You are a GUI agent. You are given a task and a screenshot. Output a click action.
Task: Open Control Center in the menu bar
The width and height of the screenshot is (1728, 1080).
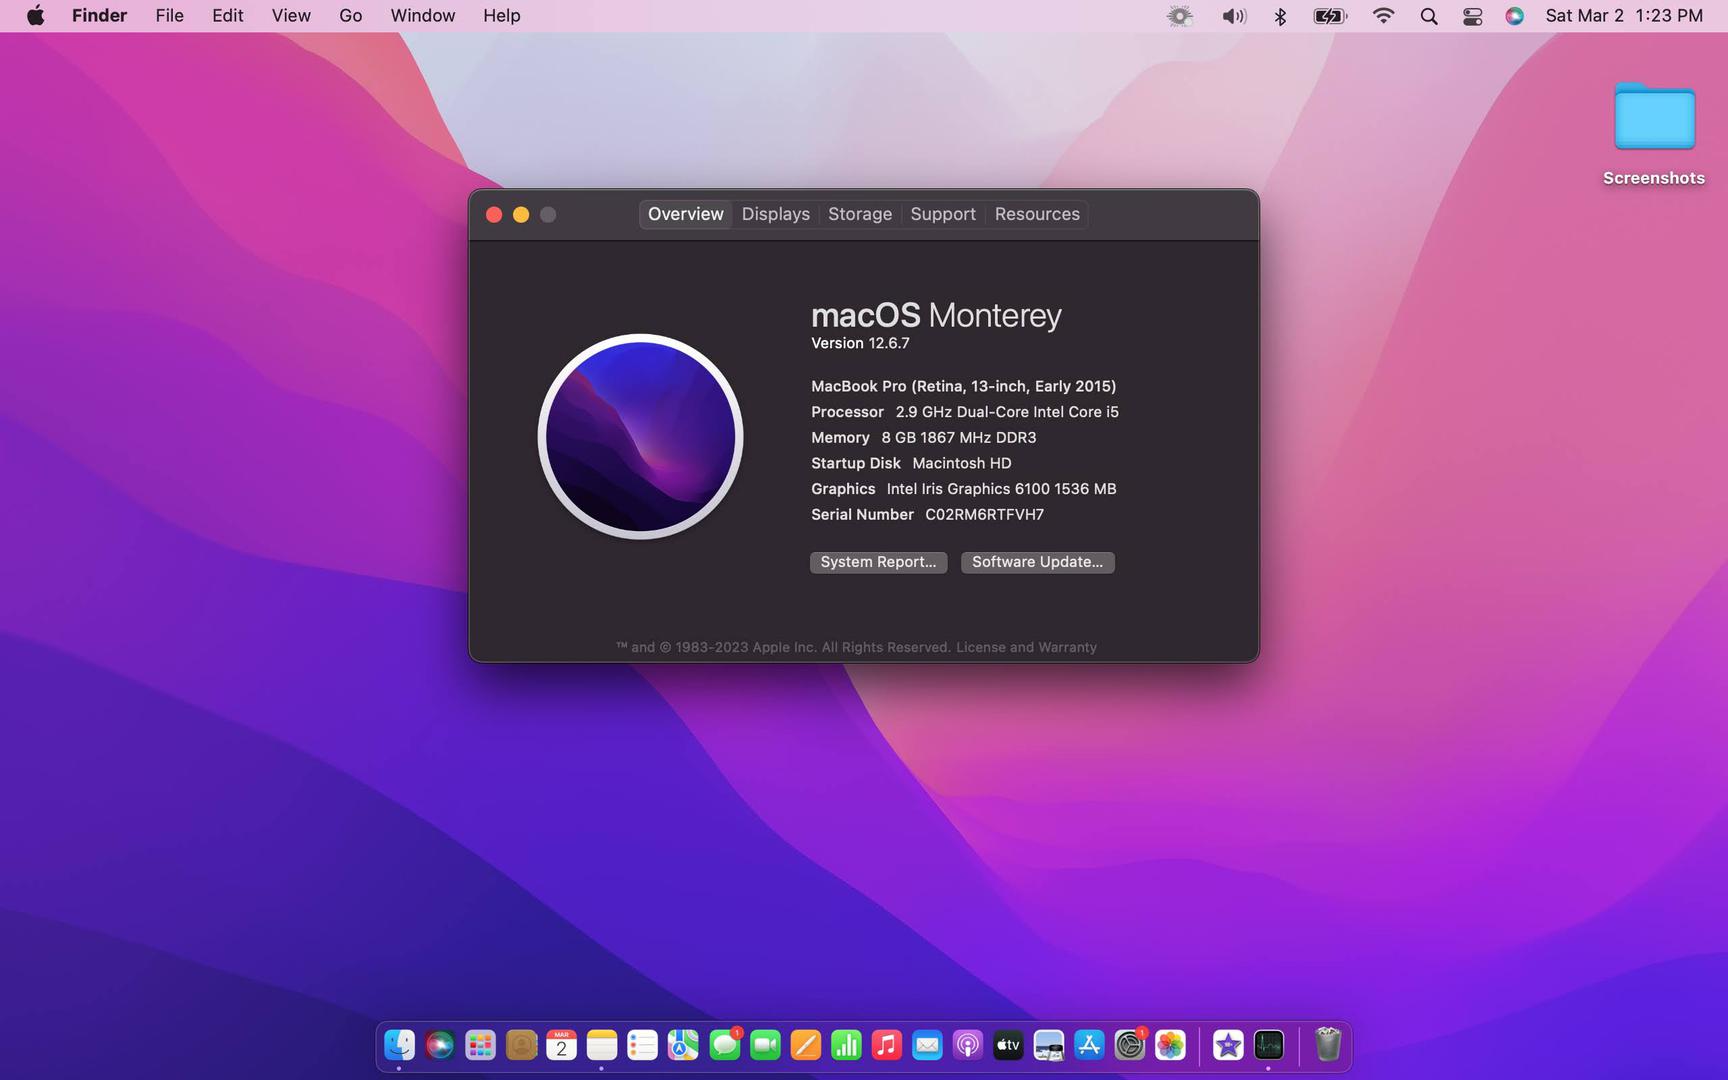click(x=1473, y=16)
